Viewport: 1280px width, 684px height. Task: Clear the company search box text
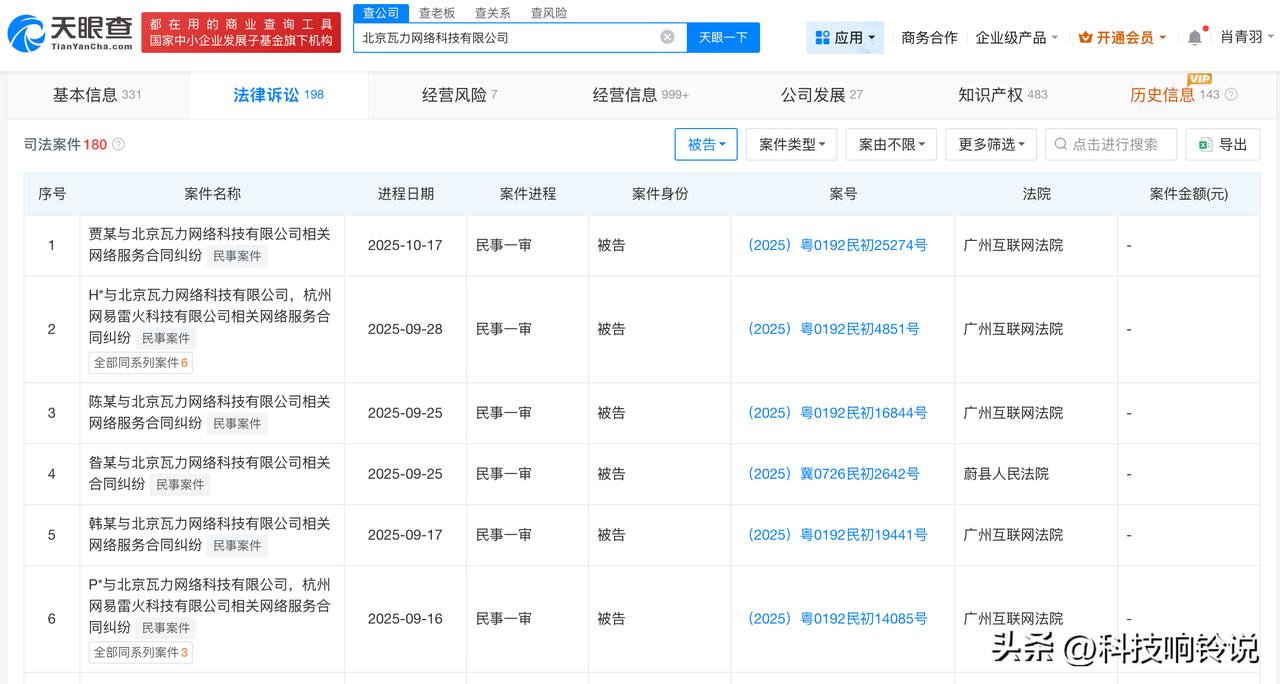(667, 37)
